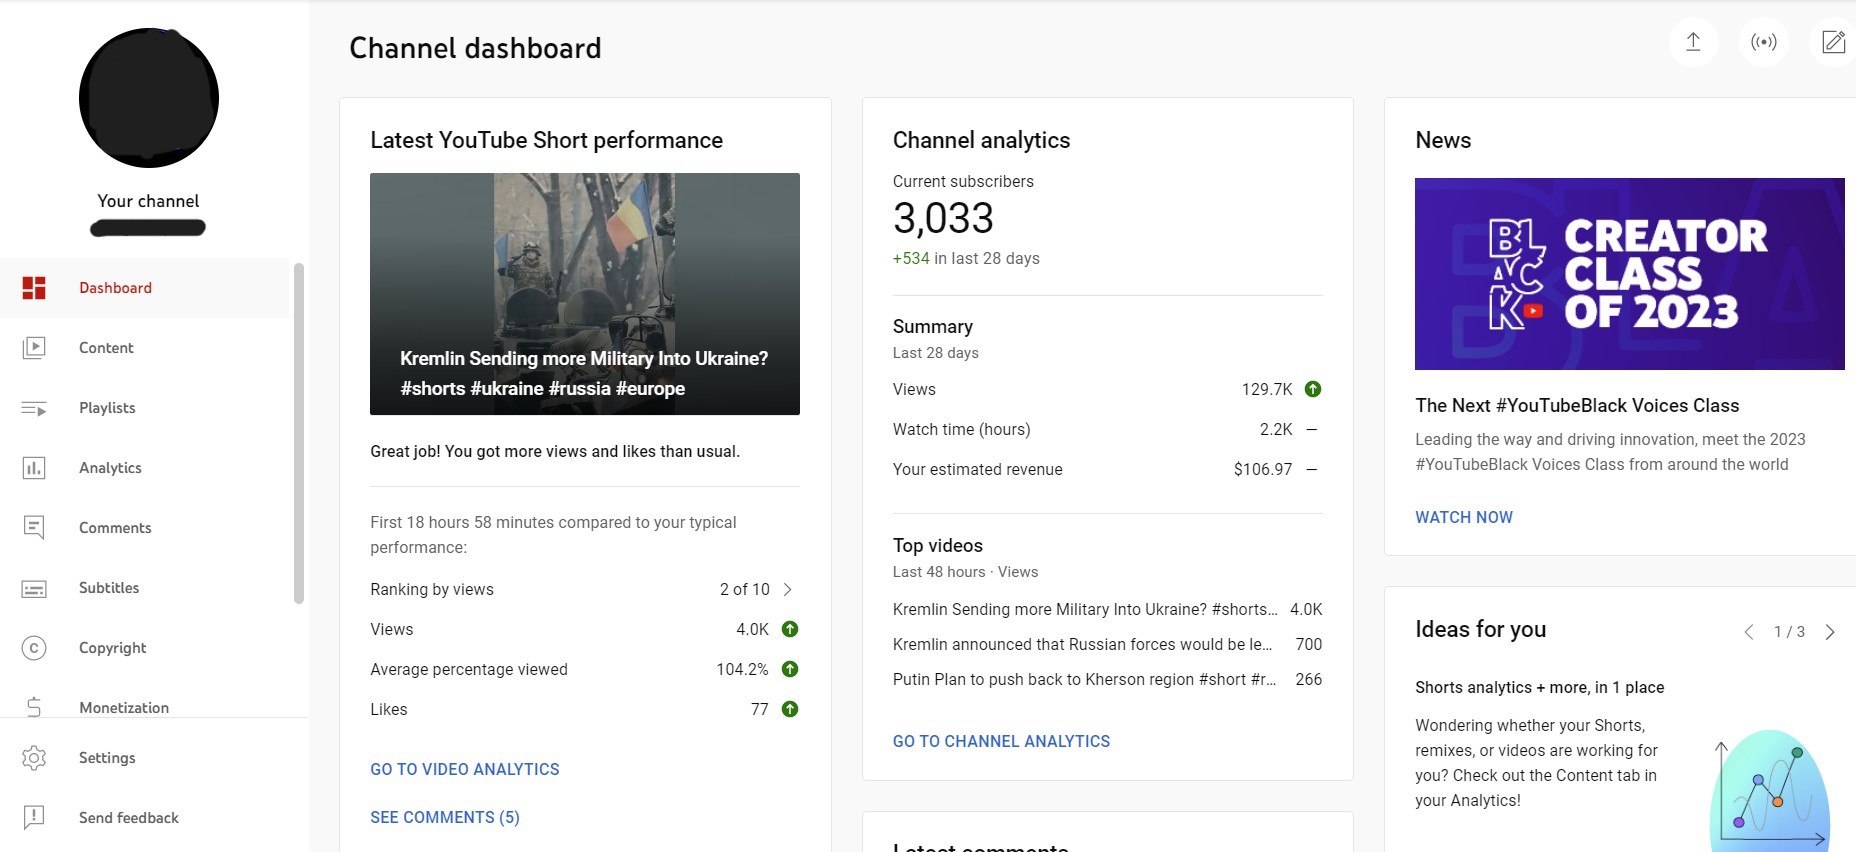Click the Current subscribers count 3,033
The width and height of the screenshot is (1856, 852).
click(943, 218)
